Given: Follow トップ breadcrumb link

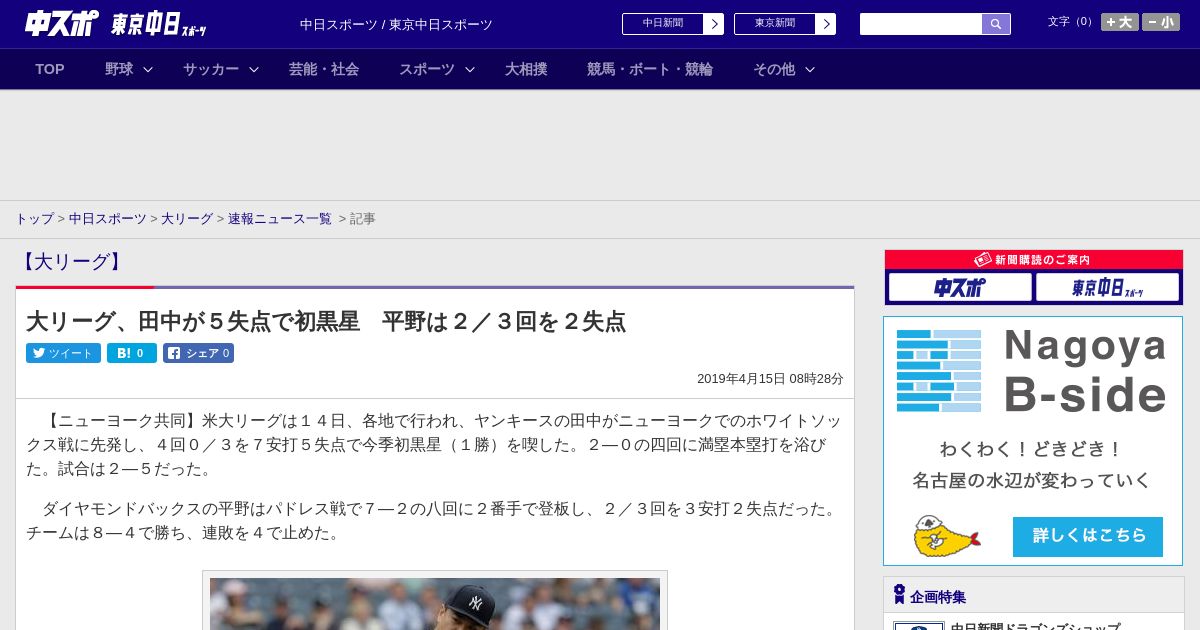Looking at the screenshot, I should (x=34, y=218).
